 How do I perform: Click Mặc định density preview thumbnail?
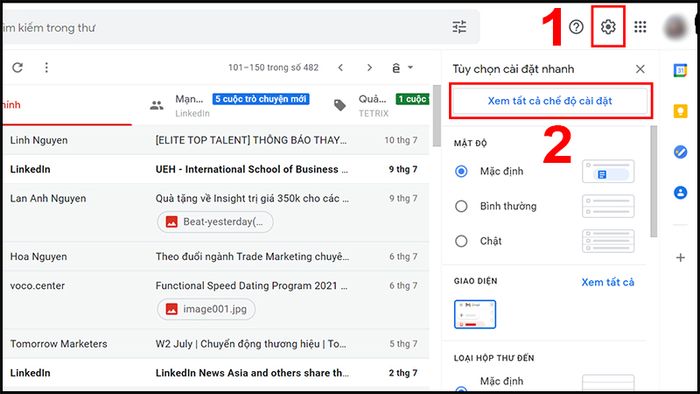(x=608, y=171)
